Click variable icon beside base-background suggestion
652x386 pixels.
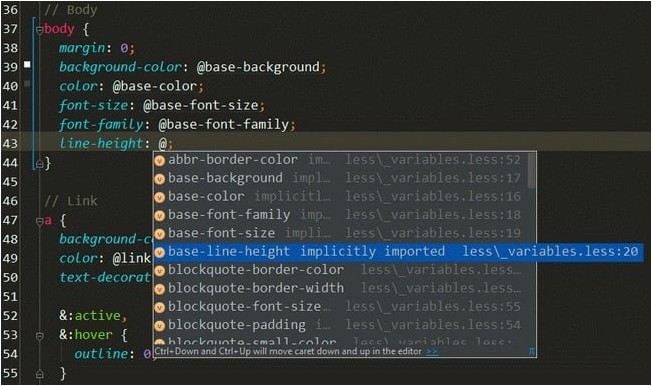(x=160, y=178)
